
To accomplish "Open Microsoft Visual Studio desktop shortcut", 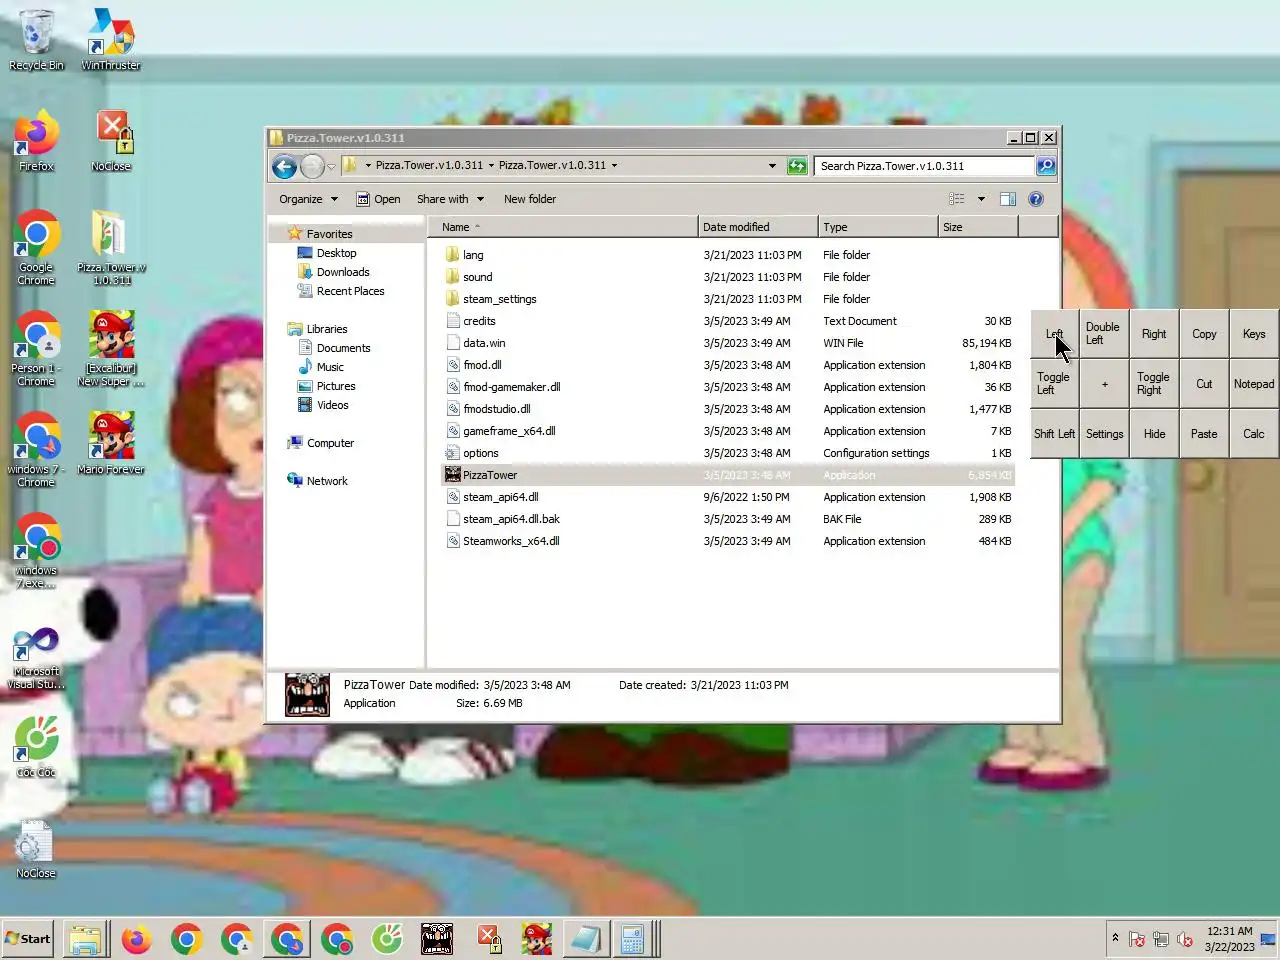I will (36, 657).
